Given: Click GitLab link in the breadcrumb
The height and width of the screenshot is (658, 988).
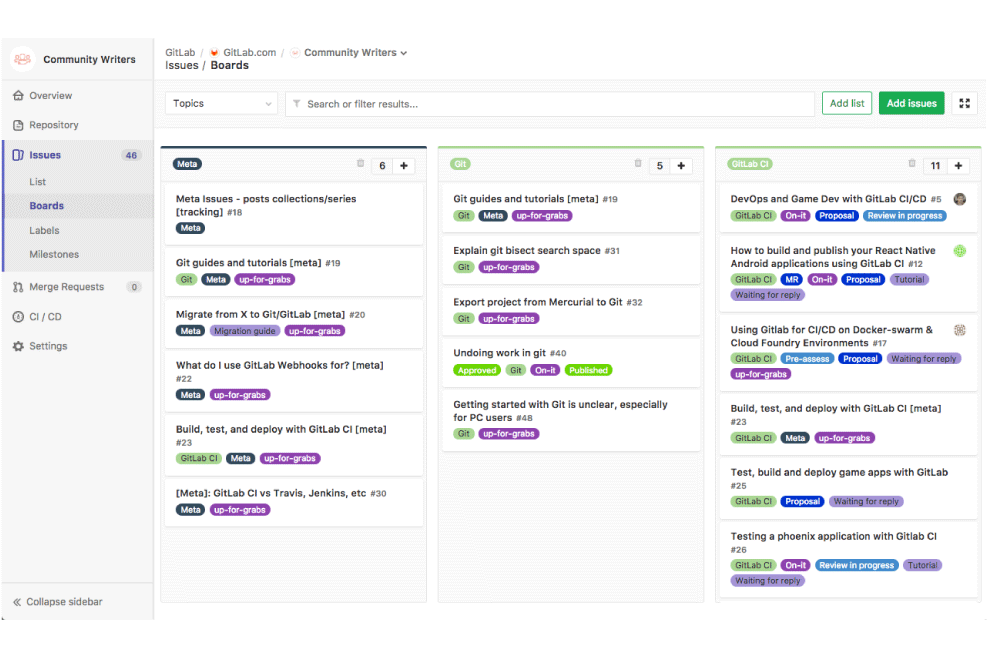Looking at the screenshot, I should point(180,52).
